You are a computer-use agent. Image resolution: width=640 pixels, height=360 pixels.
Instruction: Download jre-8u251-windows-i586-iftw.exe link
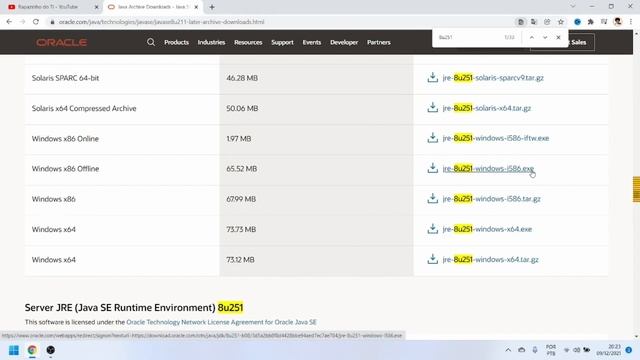pos(496,138)
